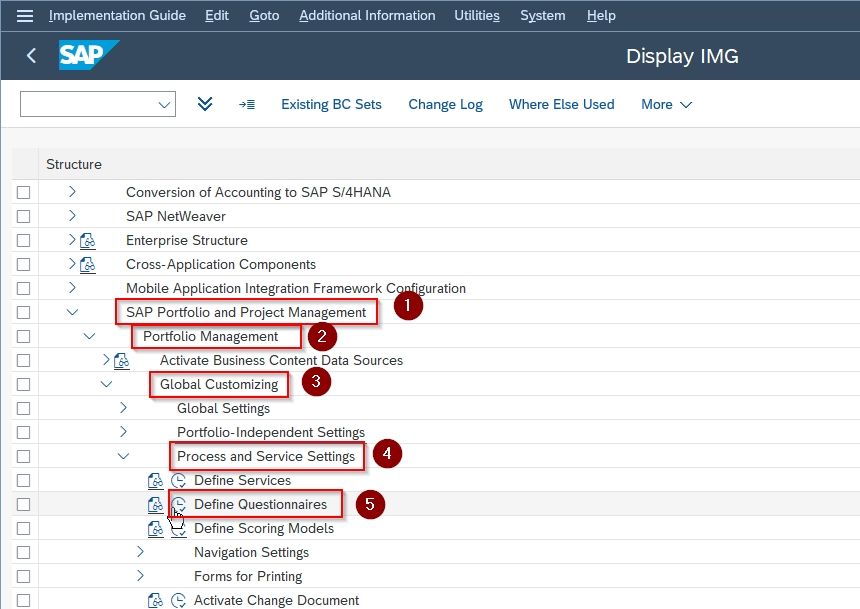Viewport: 860px width, 609px height.
Task: Check the box for Navigation Settings row
Action: (x=24, y=552)
